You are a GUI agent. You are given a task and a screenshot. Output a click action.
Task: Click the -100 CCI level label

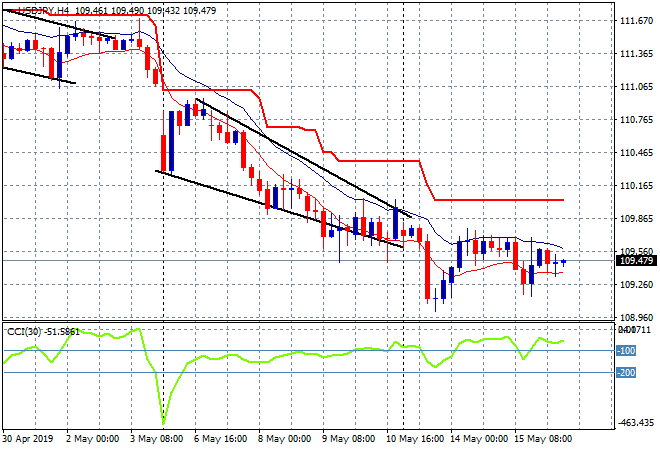(626, 351)
